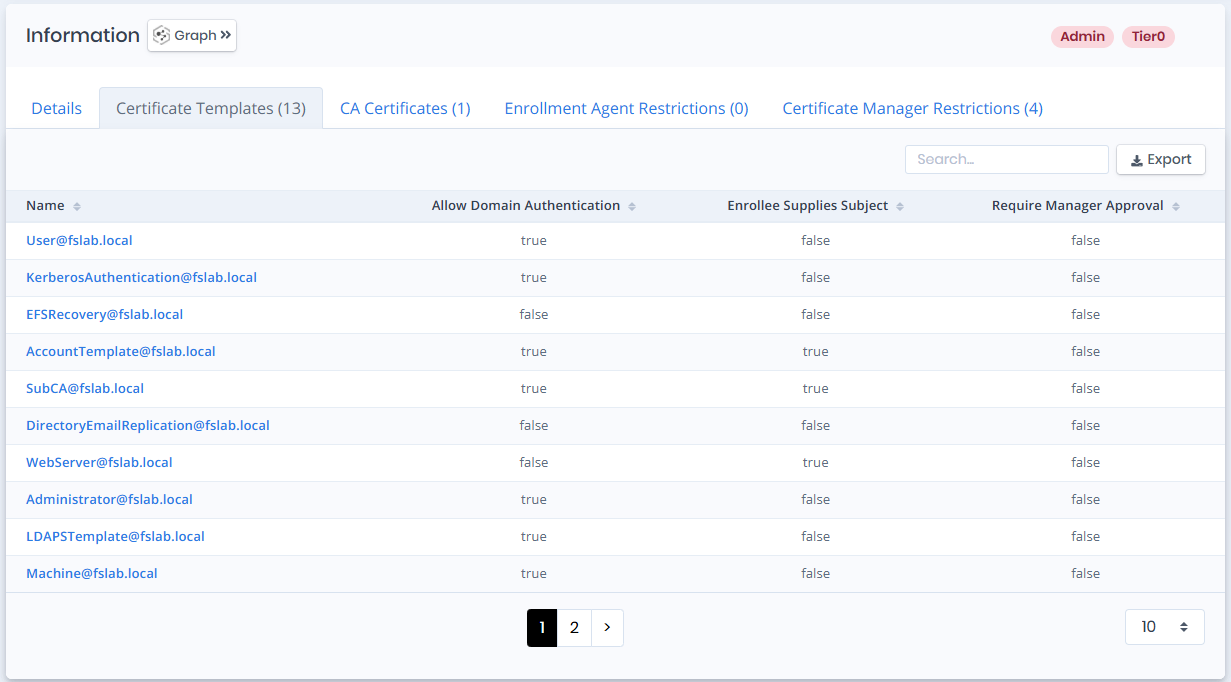Image resolution: width=1231 pixels, height=682 pixels.
Task: Open the CA Certificates (1) tab
Action: (x=405, y=108)
